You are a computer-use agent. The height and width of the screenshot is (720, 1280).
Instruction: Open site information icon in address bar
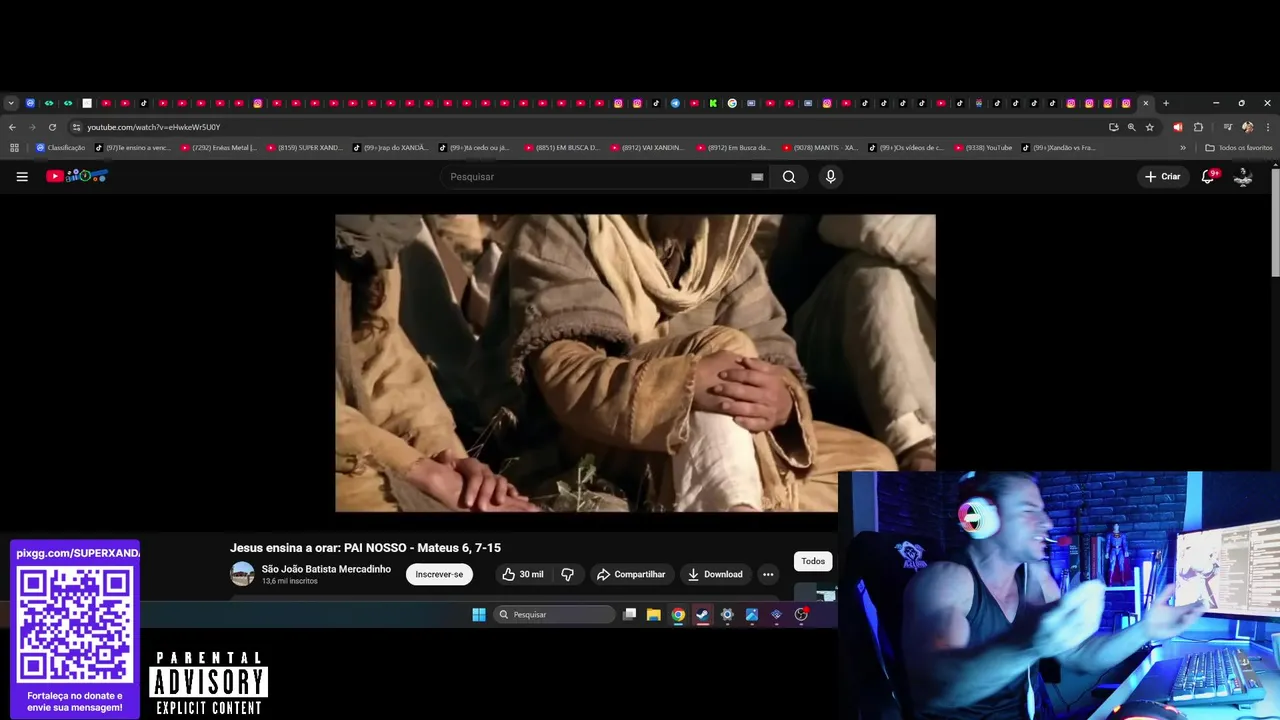tap(76, 127)
